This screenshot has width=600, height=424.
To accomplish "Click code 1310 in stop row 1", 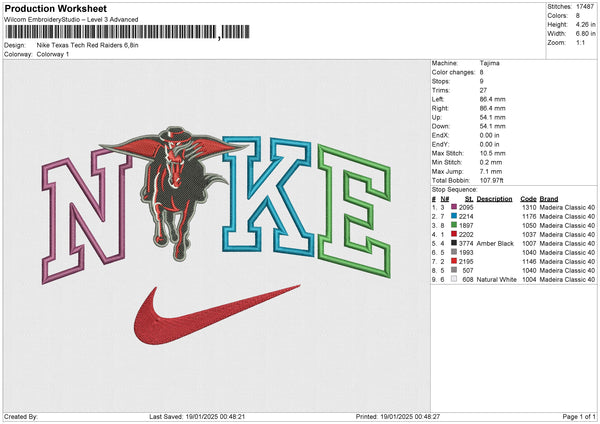I will click(529, 207).
